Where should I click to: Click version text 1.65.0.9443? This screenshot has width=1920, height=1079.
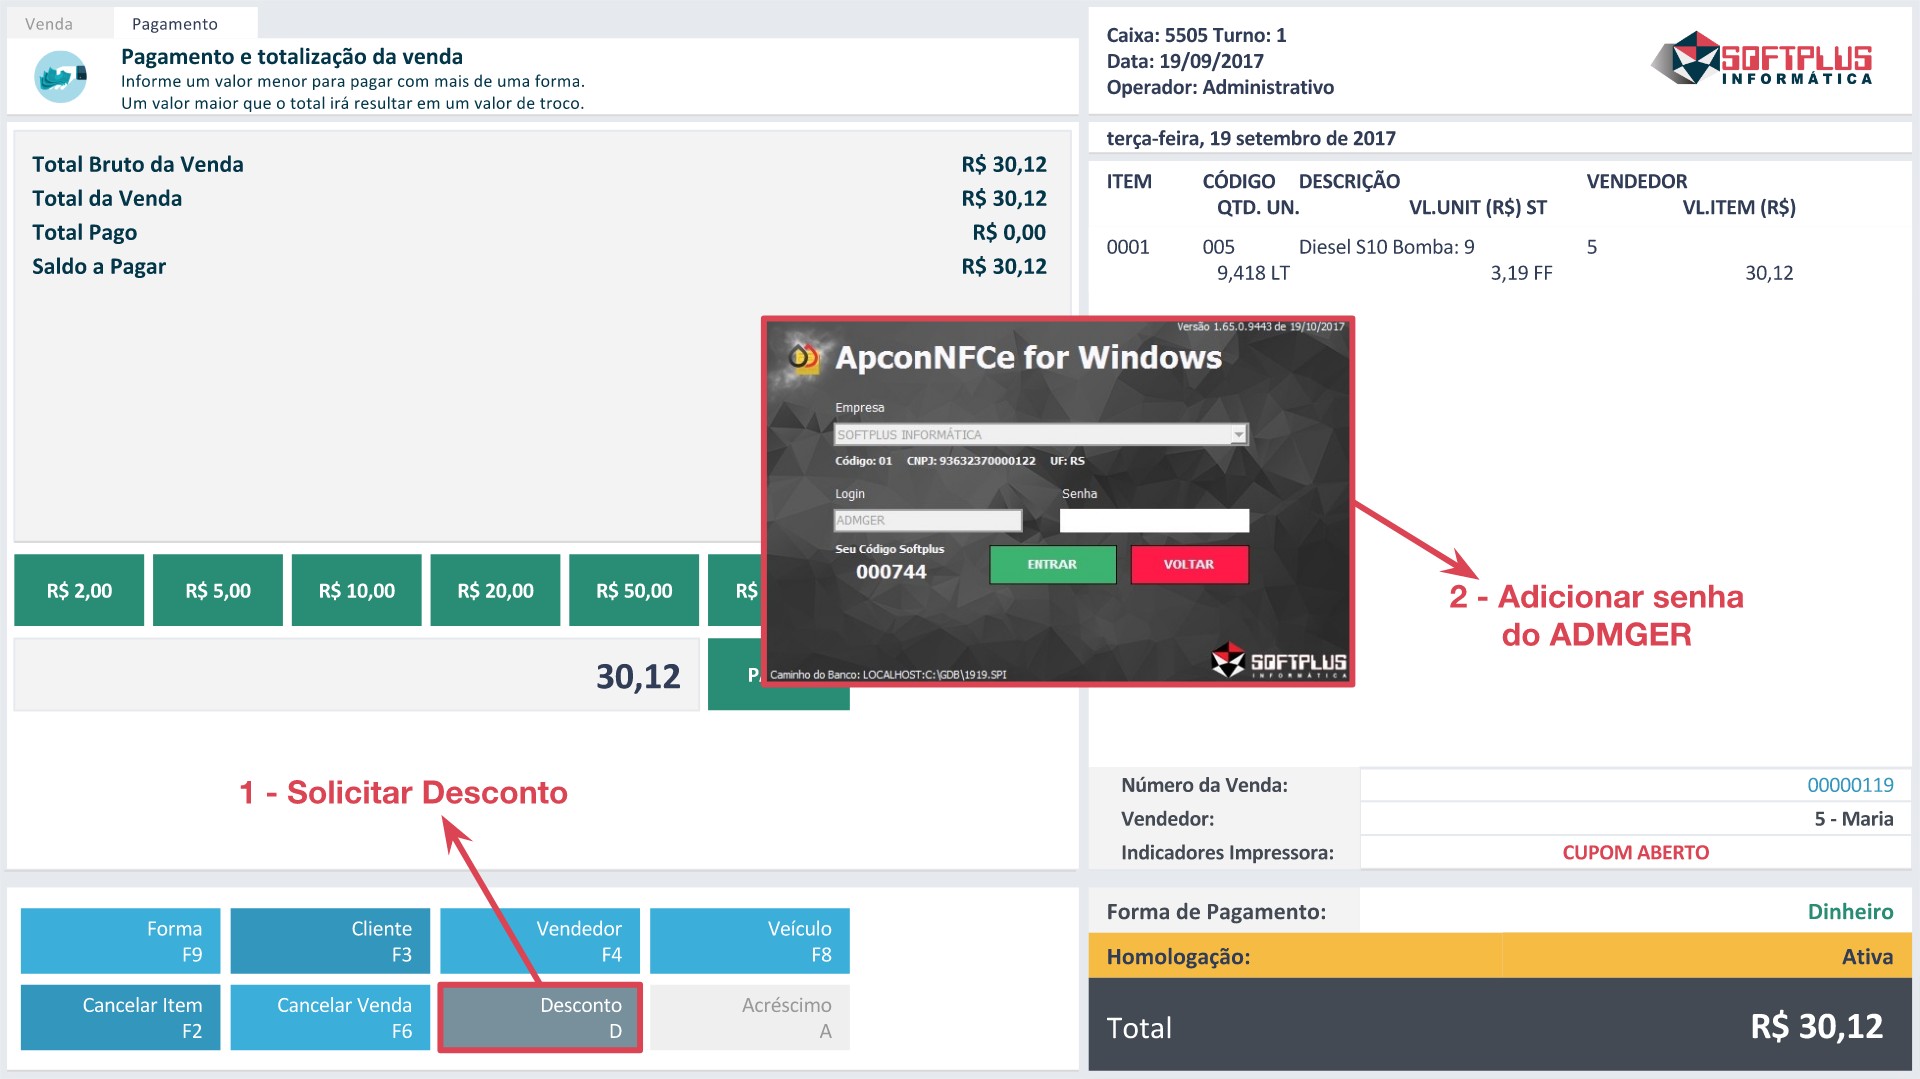[x=1260, y=327]
